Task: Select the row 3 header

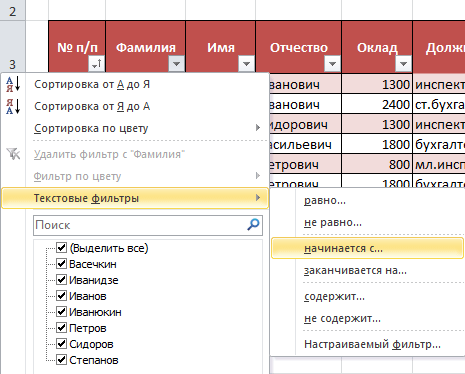Action: (12, 46)
